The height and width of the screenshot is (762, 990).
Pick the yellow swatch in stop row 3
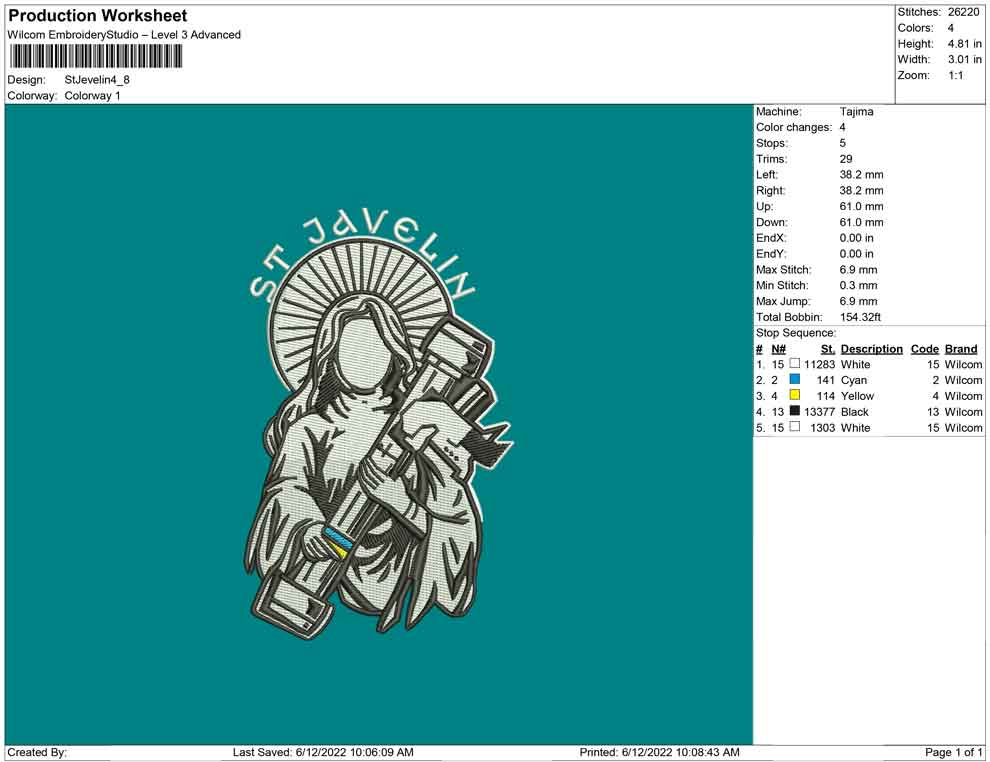click(x=795, y=396)
